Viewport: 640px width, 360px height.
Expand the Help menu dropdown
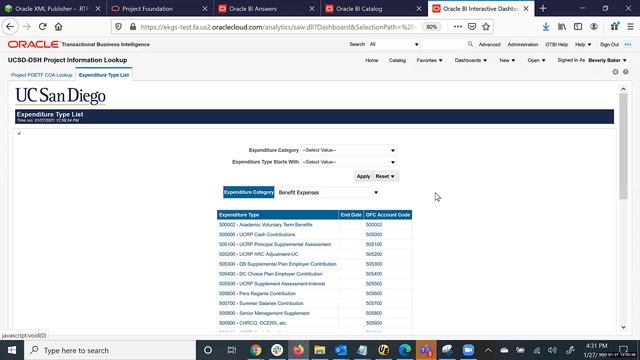pos(583,44)
